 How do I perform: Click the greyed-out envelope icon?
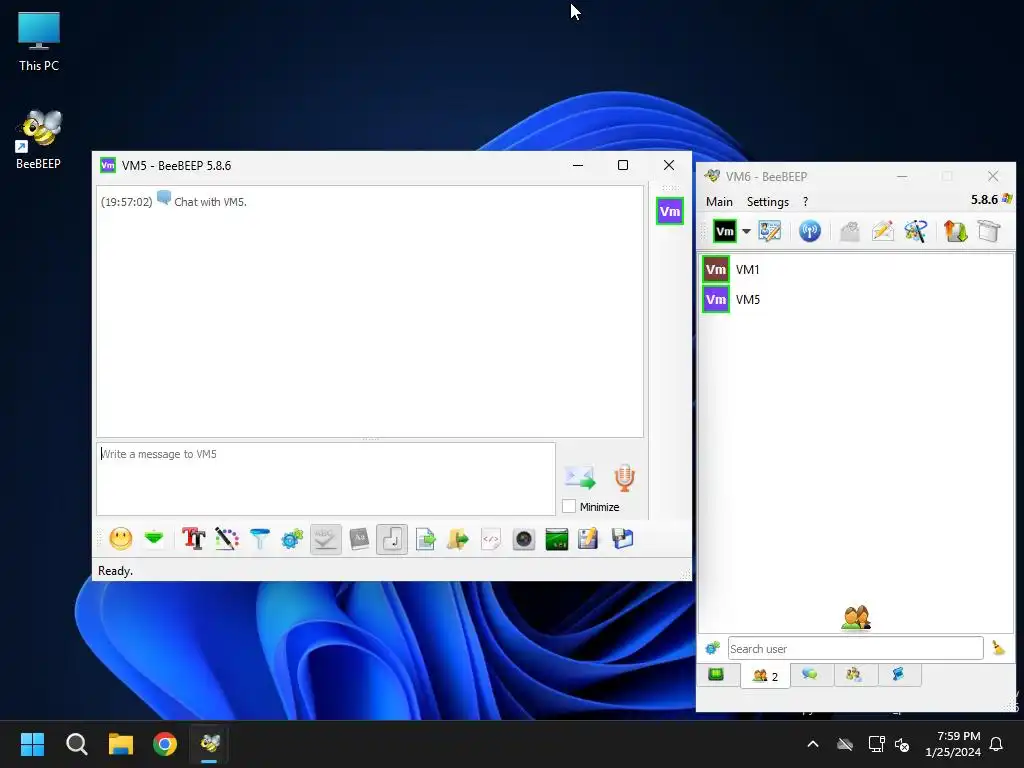pos(849,231)
